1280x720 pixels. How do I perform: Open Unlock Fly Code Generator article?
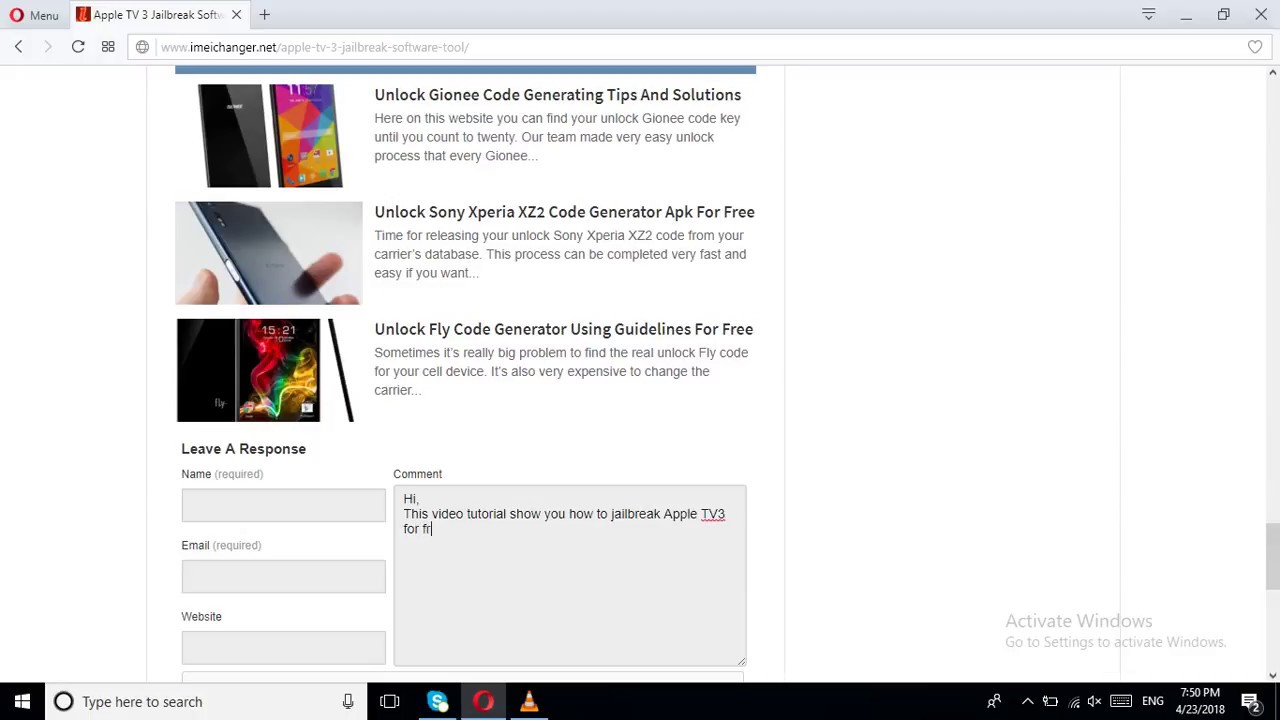564,329
